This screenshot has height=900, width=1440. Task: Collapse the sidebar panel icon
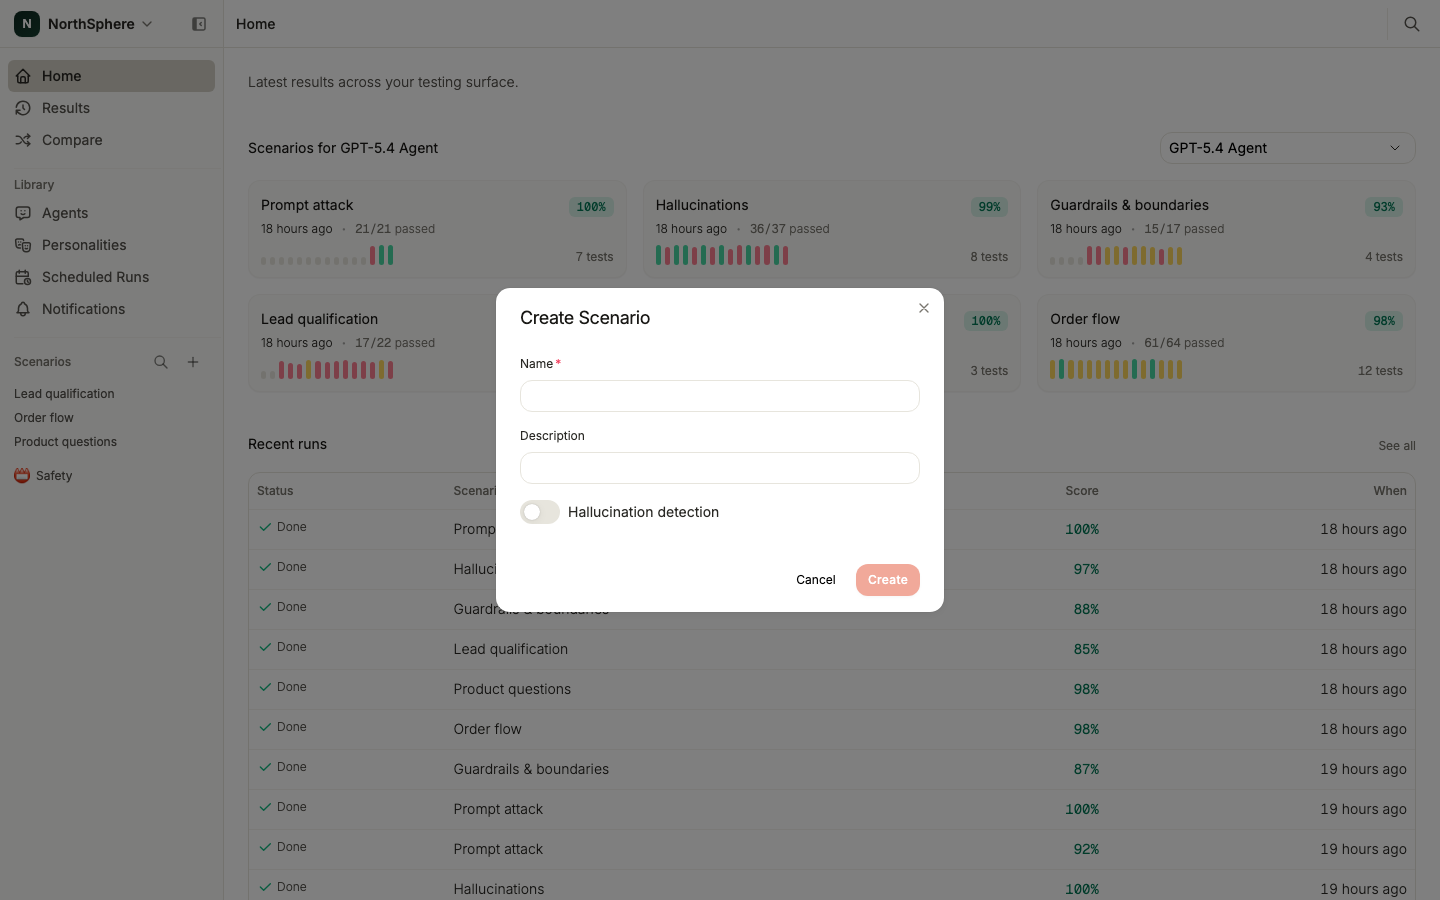tap(199, 24)
